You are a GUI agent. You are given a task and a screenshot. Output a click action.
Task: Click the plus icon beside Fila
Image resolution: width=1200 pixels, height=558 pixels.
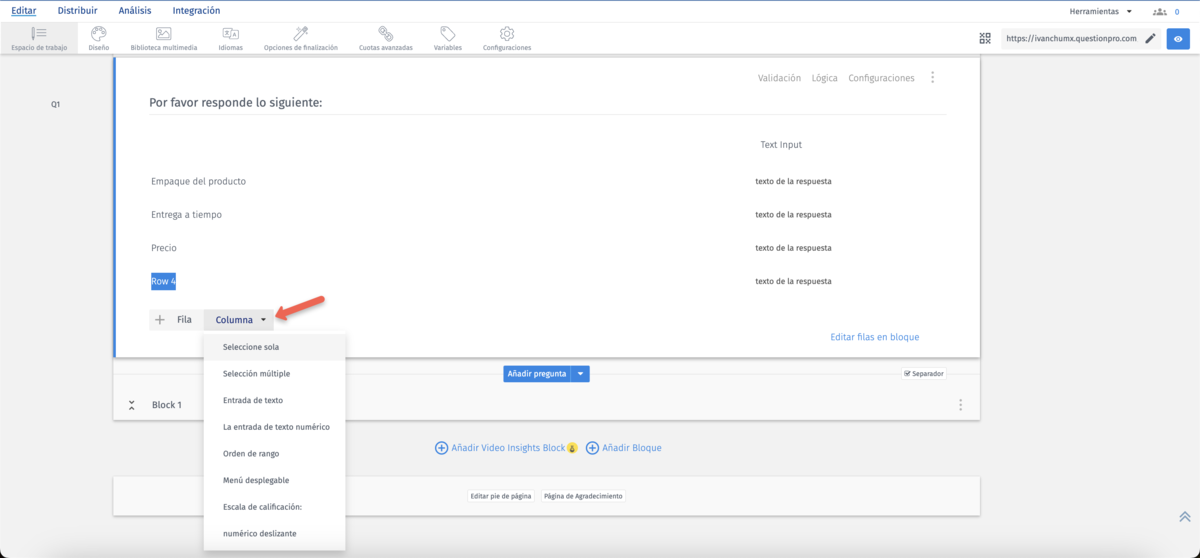tap(160, 320)
